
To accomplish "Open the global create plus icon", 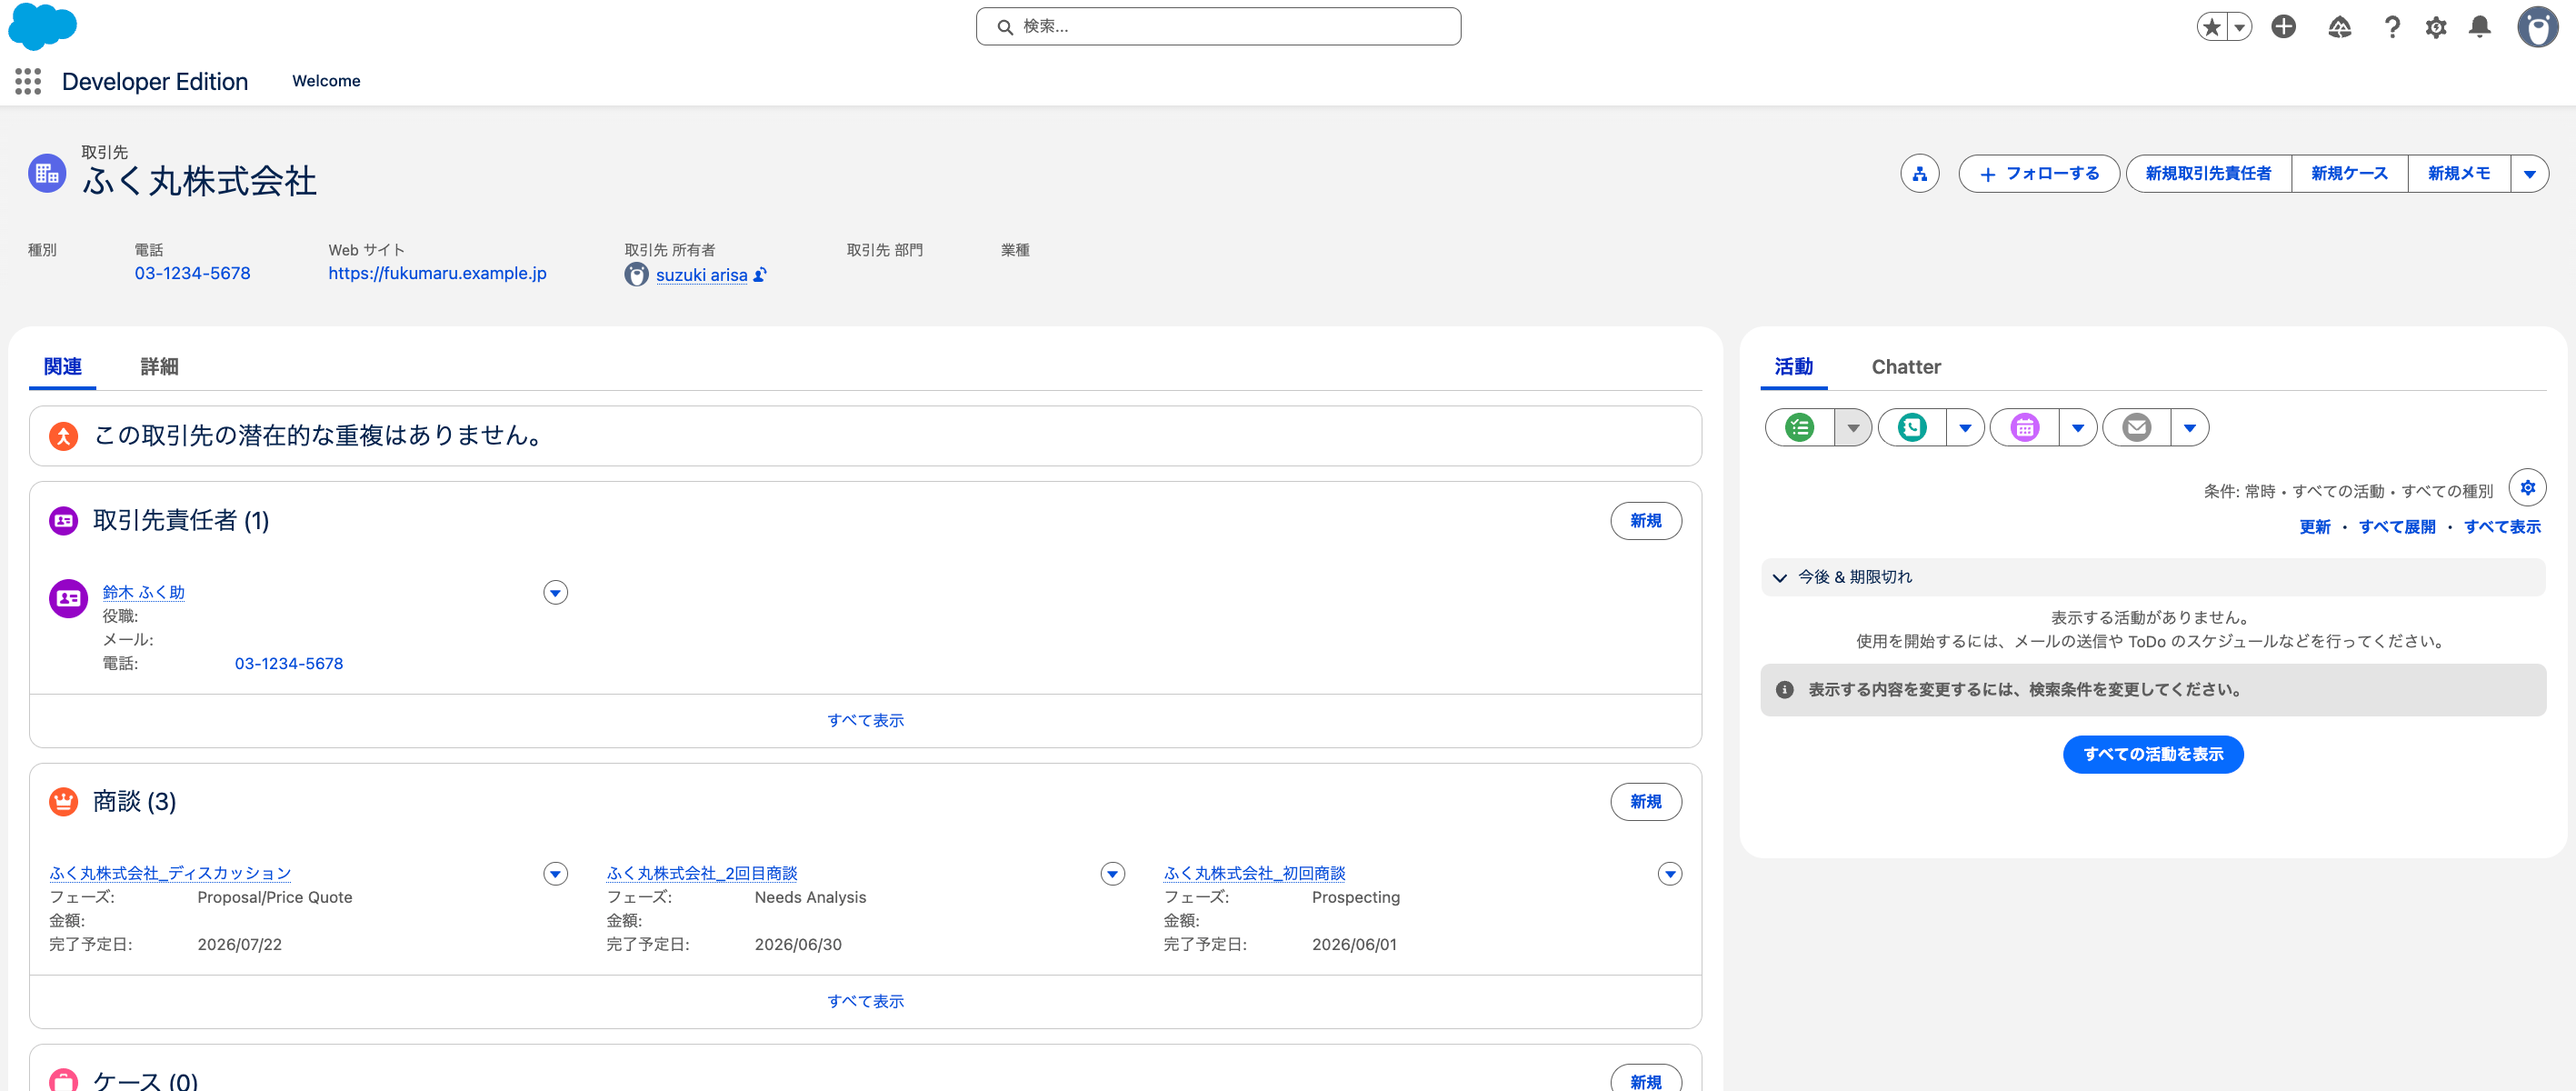I will point(2283,27).
